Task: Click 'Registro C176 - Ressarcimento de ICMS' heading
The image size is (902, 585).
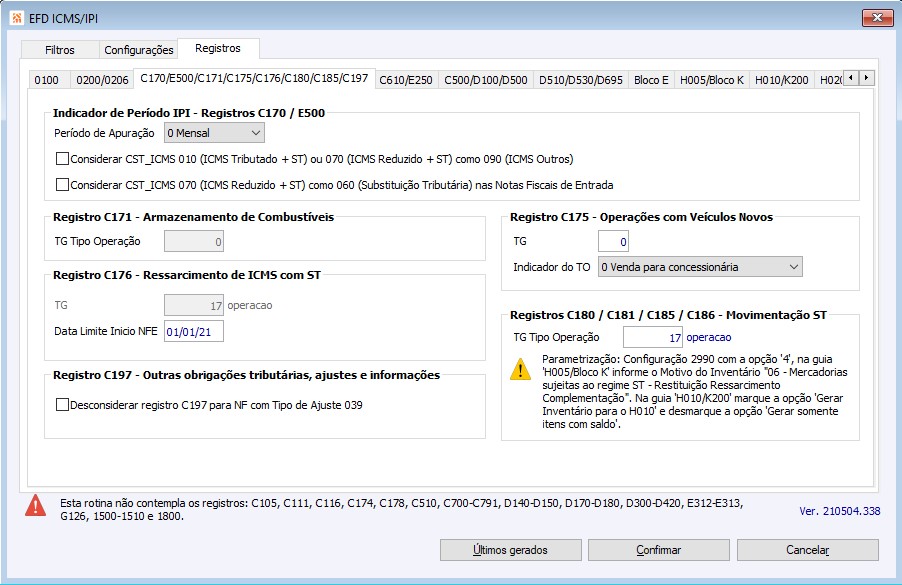Action: tap(187, 275)
